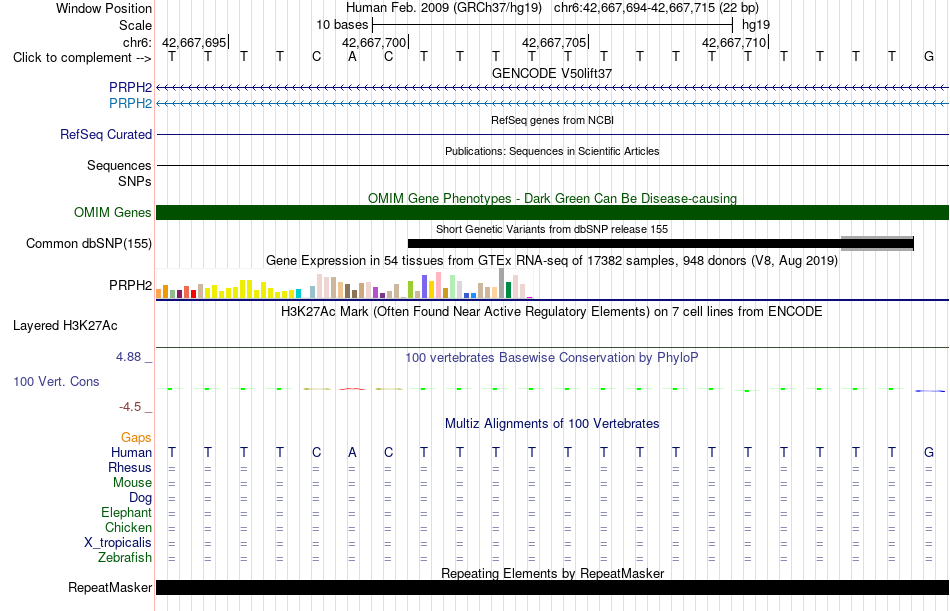Select the Zebrafish species label
950x611 pixels.
(125, 557)
